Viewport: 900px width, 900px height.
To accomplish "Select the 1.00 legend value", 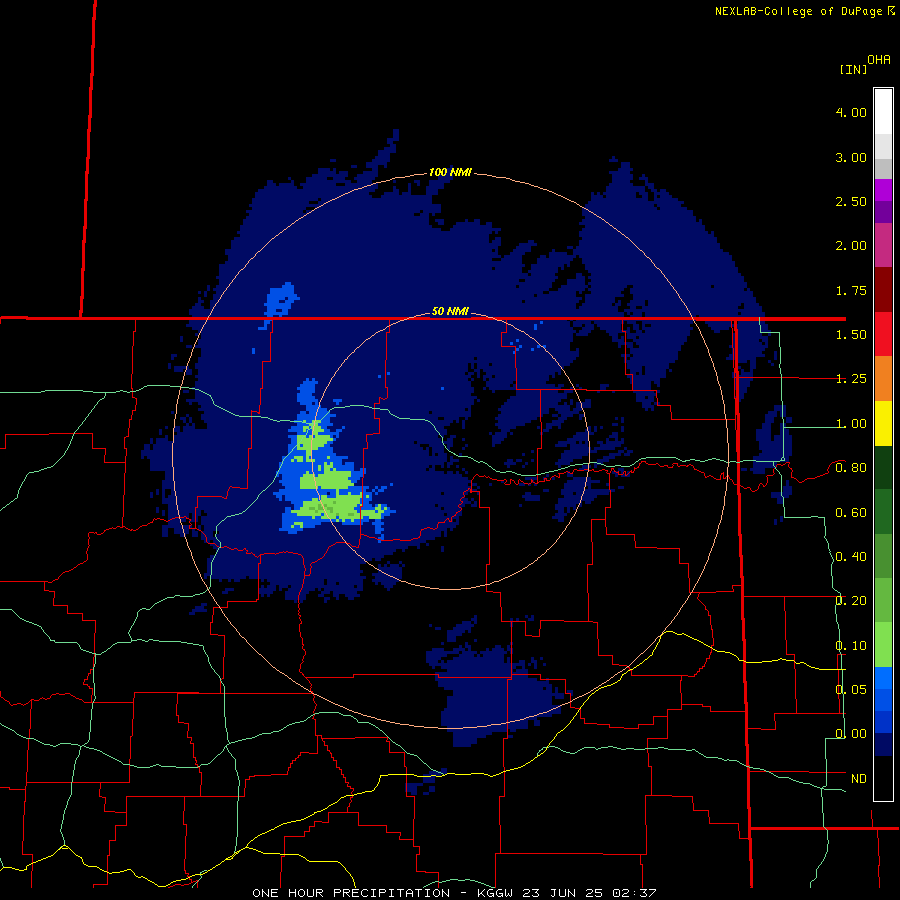I will click(x=851, y=424).
